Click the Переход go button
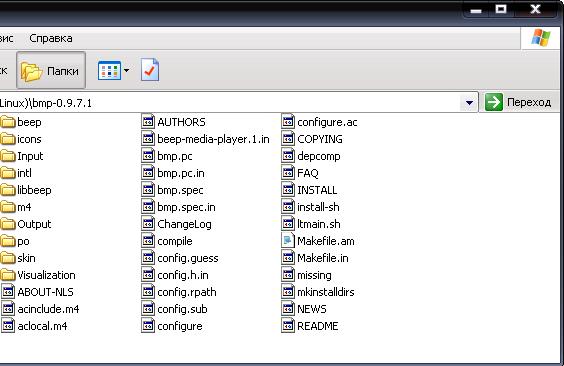Screen dimensions: 564x366 pos(518,102)
